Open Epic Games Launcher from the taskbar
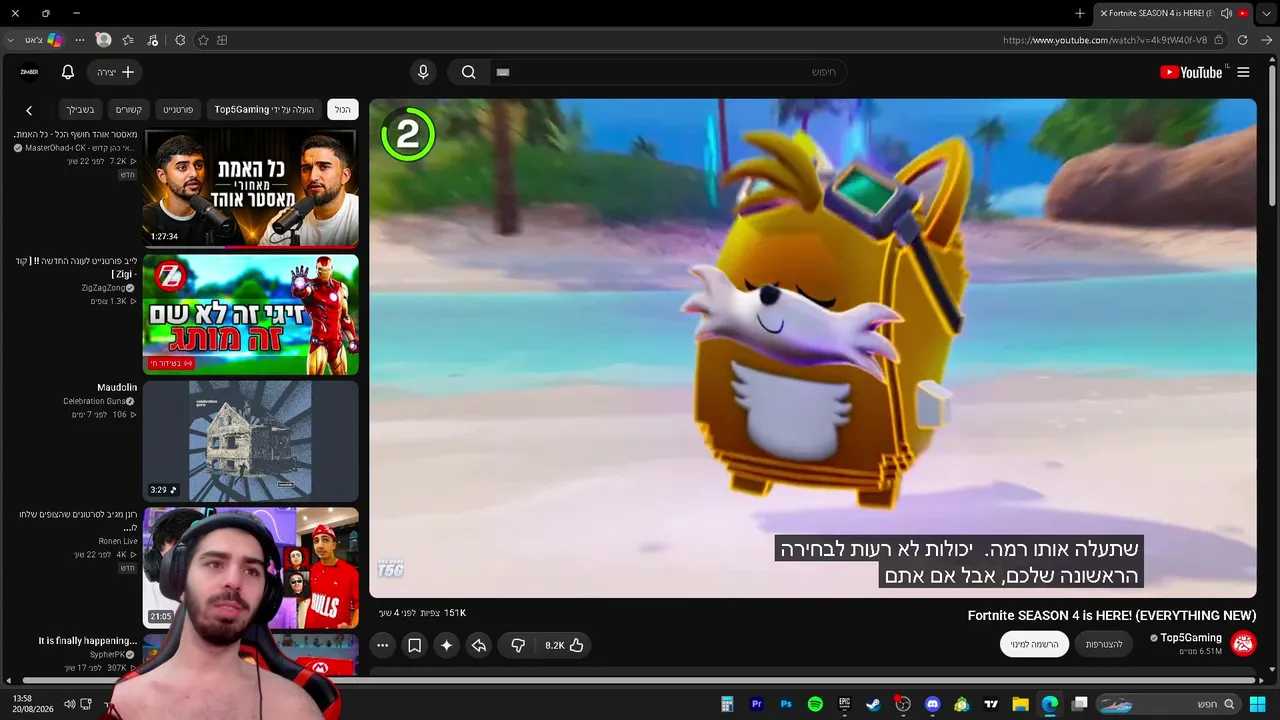Image resolution: width=1280 pixels, height=720 pixels. (x=844, y=704)
